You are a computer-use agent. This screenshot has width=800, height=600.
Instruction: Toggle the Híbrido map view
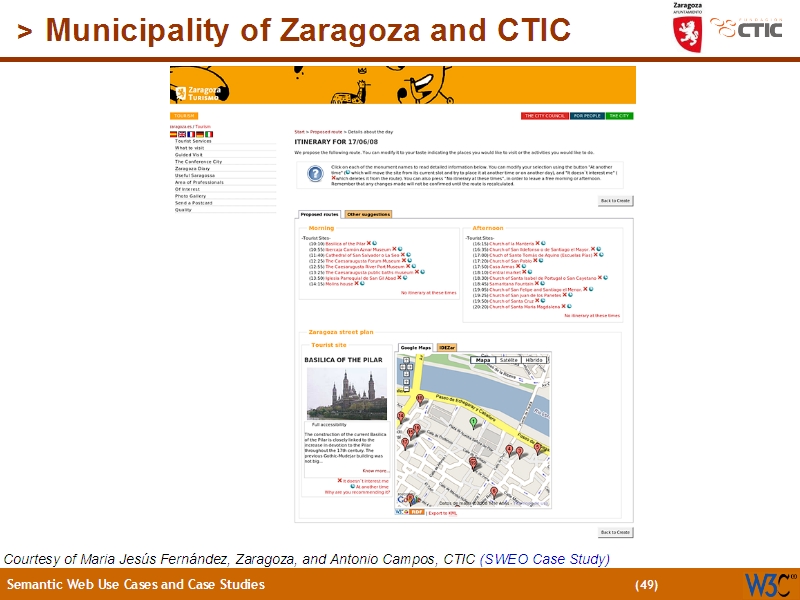533,360
